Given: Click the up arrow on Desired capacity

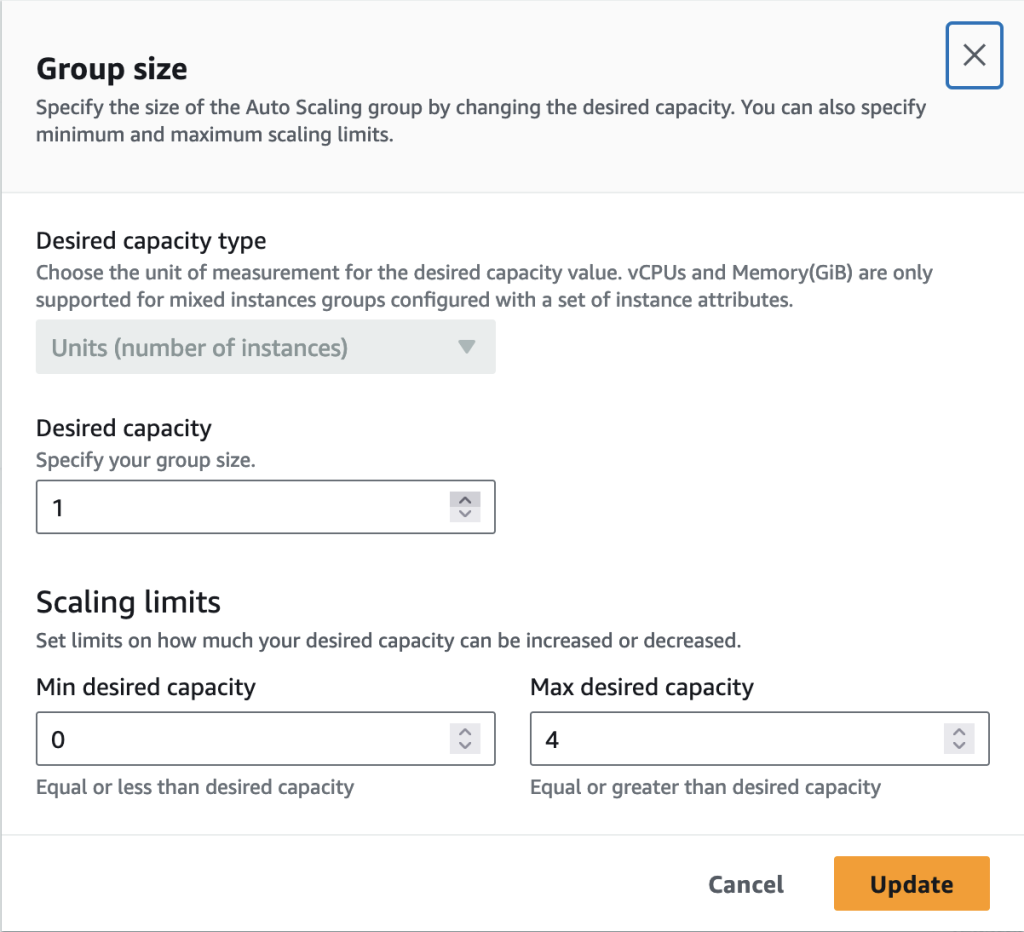Looking at the screenshot, I should tap(465, 500).
